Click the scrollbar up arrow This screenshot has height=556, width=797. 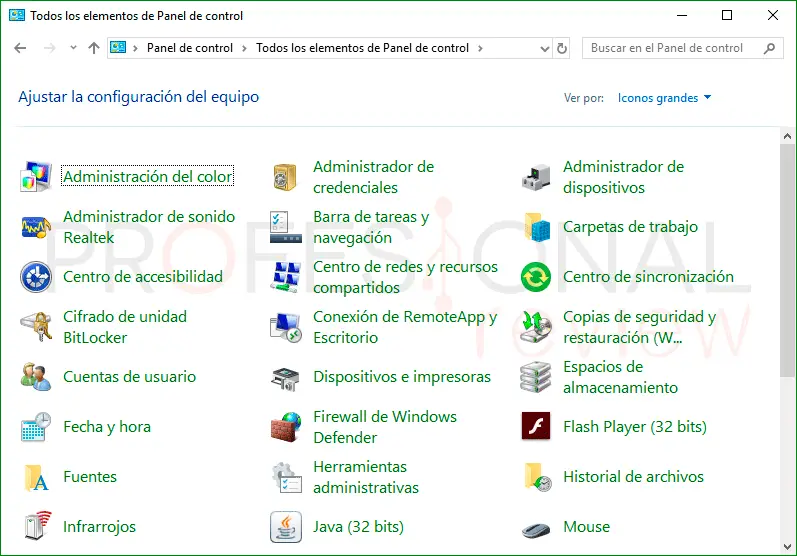click(788, 136)
